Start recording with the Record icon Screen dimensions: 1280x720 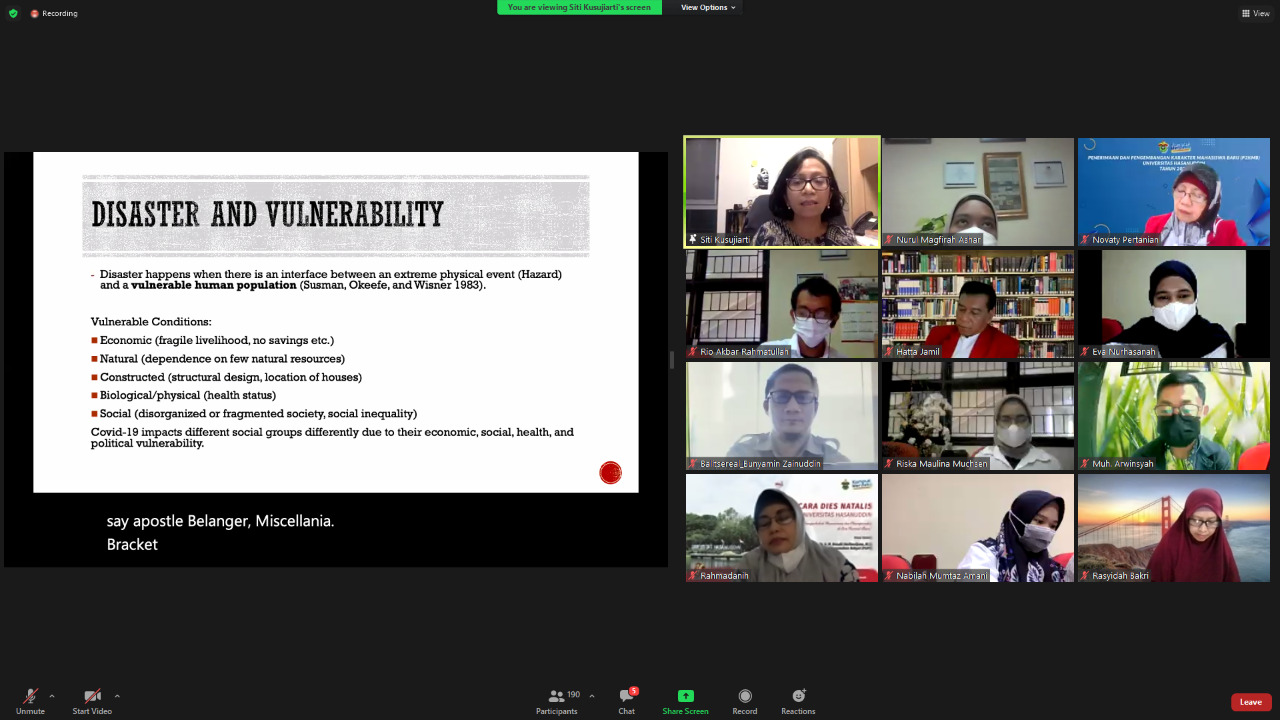(744, 696)
